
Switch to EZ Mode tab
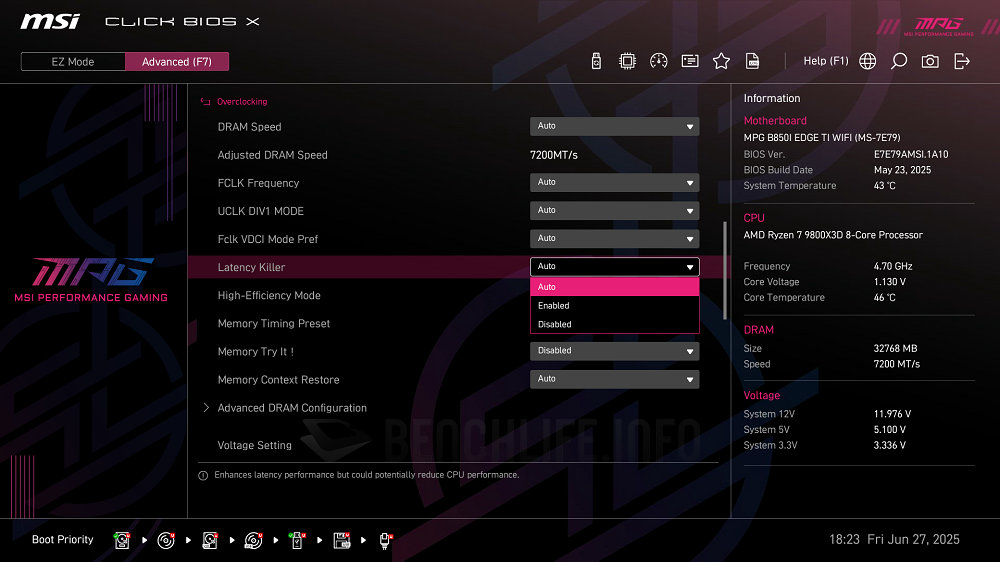tap(73, 62)
